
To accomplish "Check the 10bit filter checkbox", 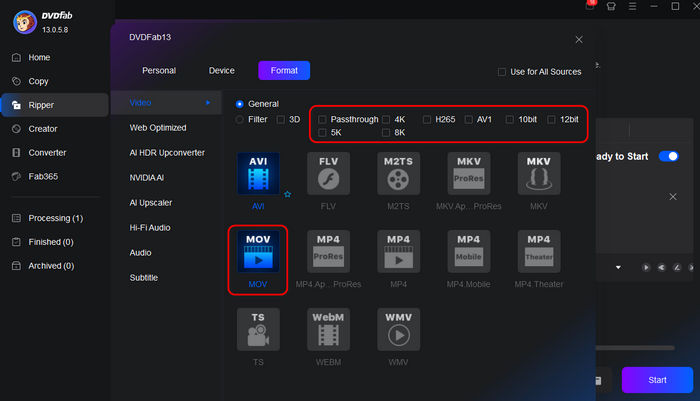I will (509, 120).
